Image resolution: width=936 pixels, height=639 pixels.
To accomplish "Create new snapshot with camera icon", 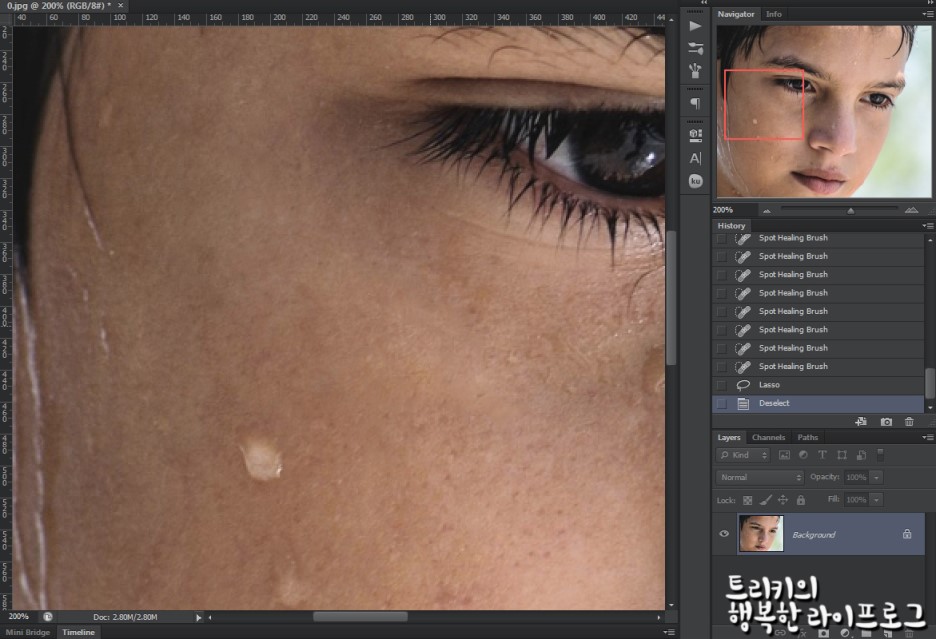I will [x=886, y=422].
